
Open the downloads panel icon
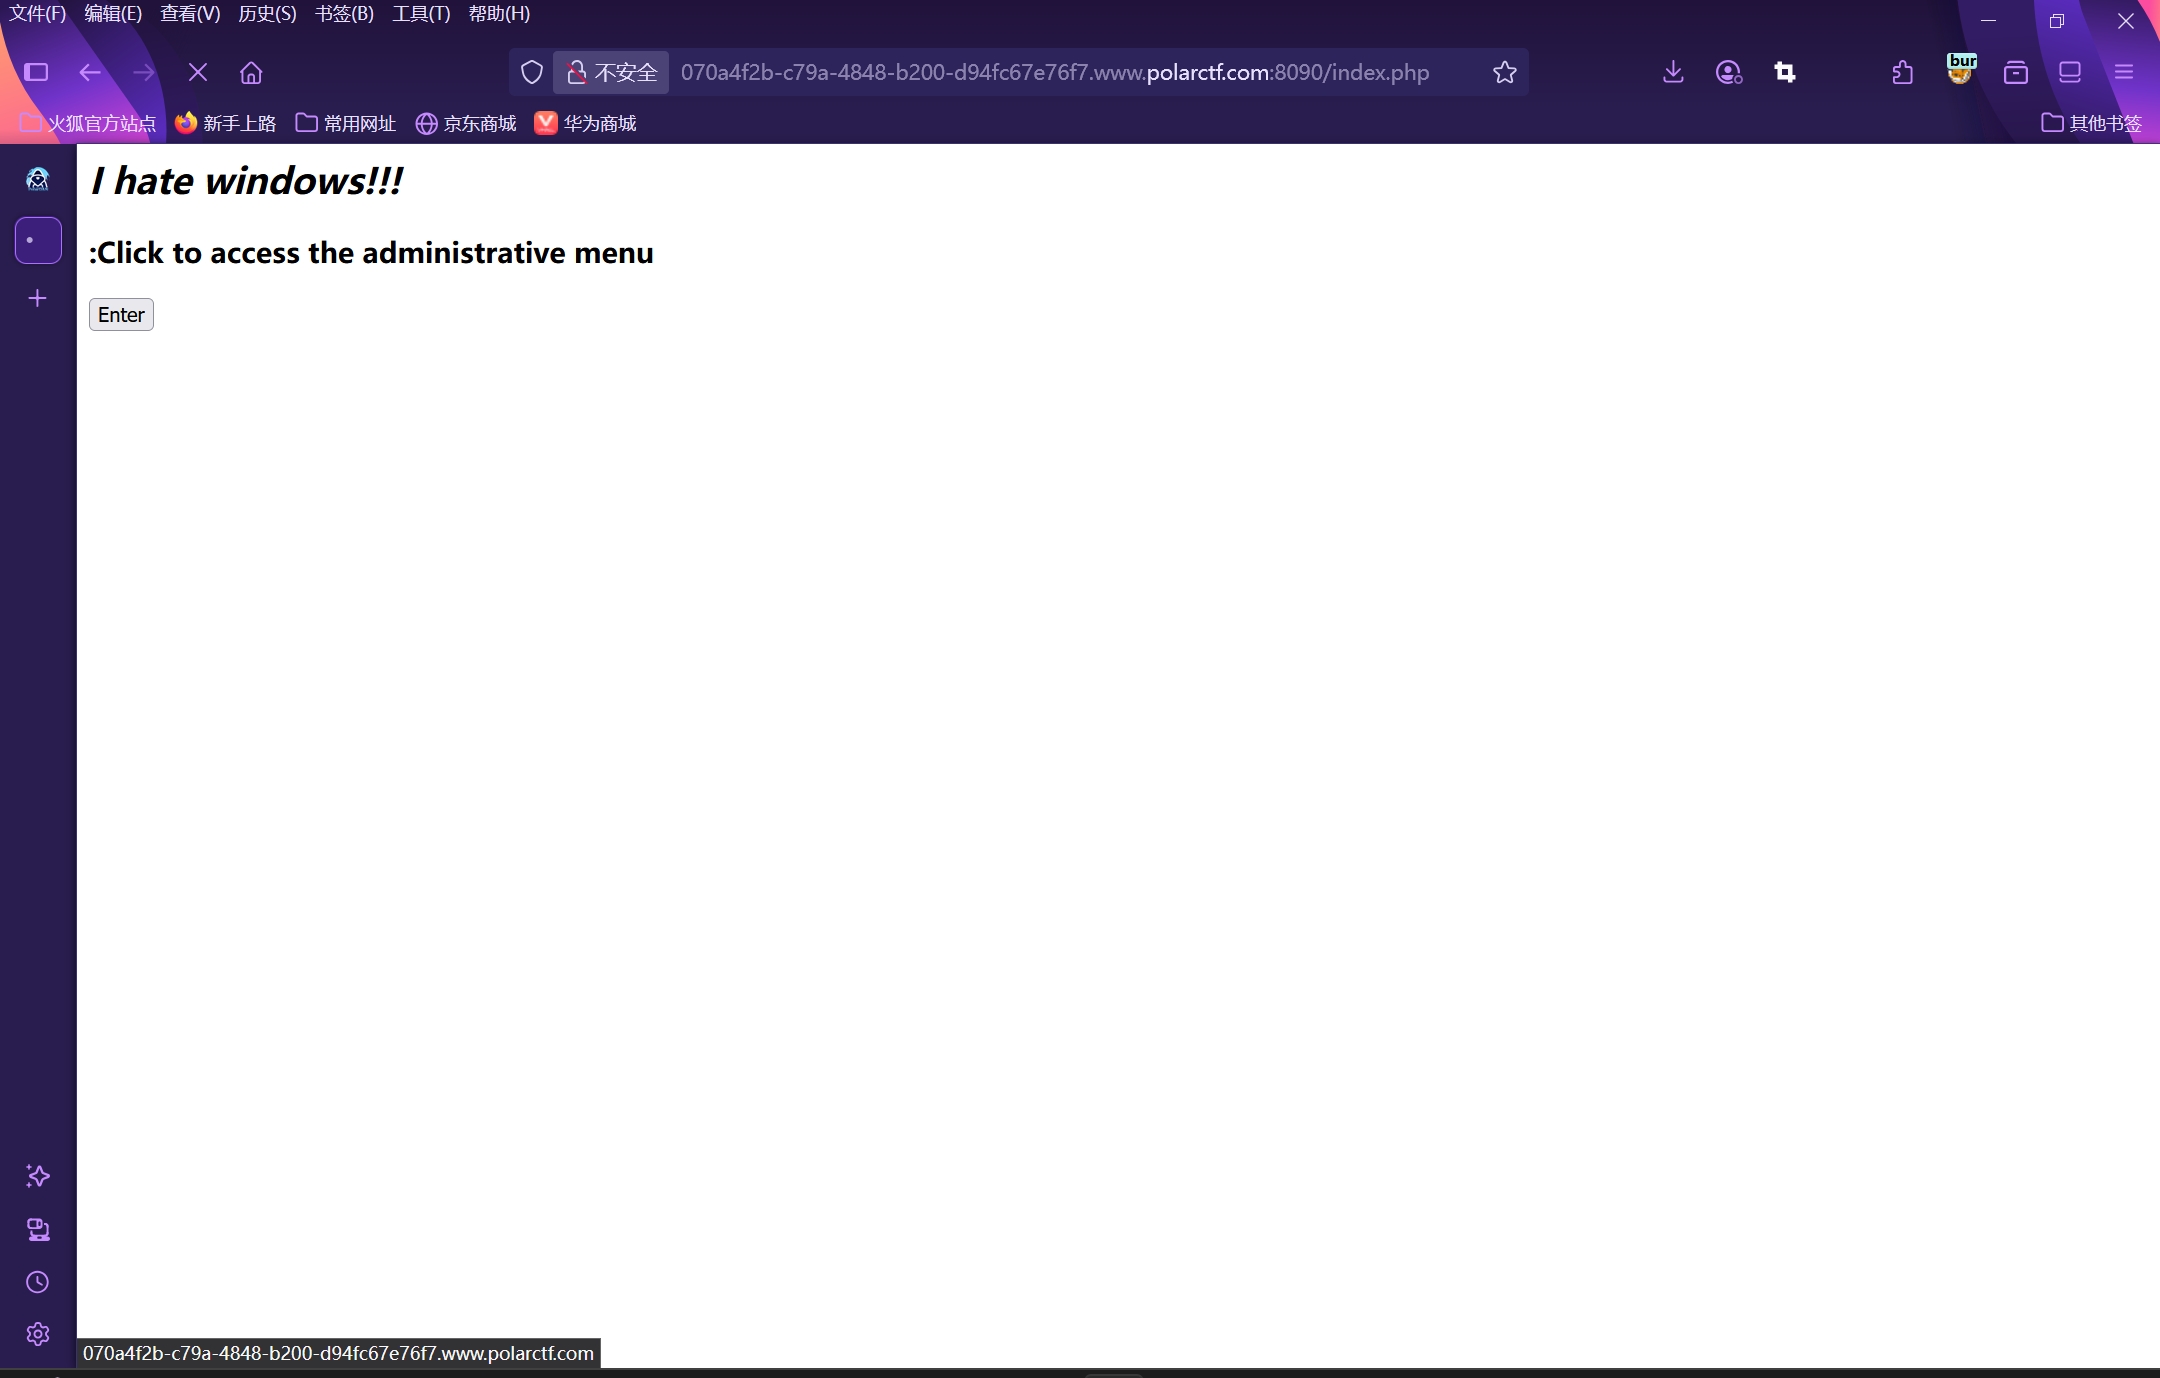pyautogui.click(x=1673, y=72)
